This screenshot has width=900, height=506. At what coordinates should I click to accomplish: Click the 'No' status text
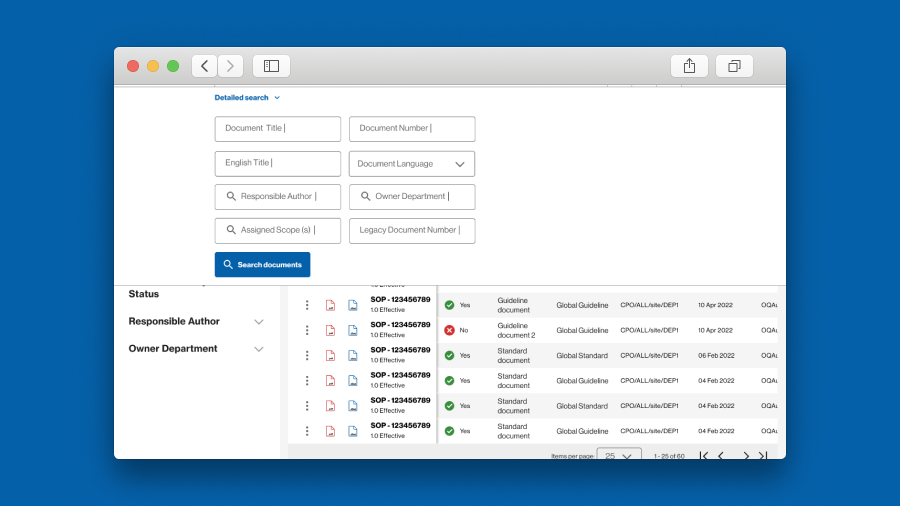(464, 330)
